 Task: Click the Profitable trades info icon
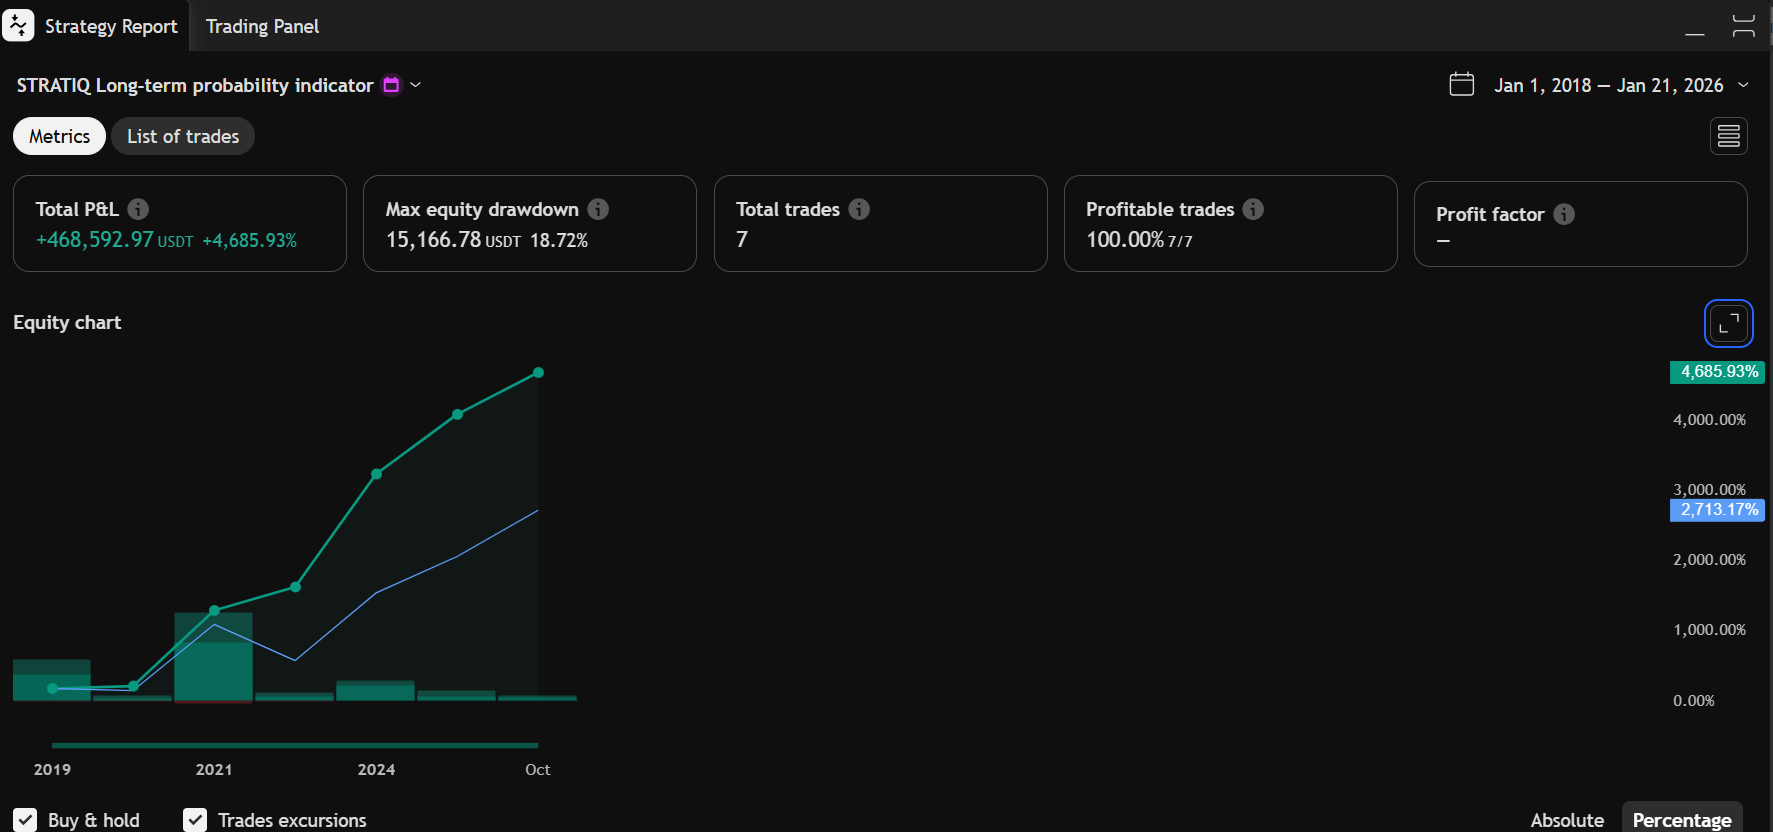1253,209
